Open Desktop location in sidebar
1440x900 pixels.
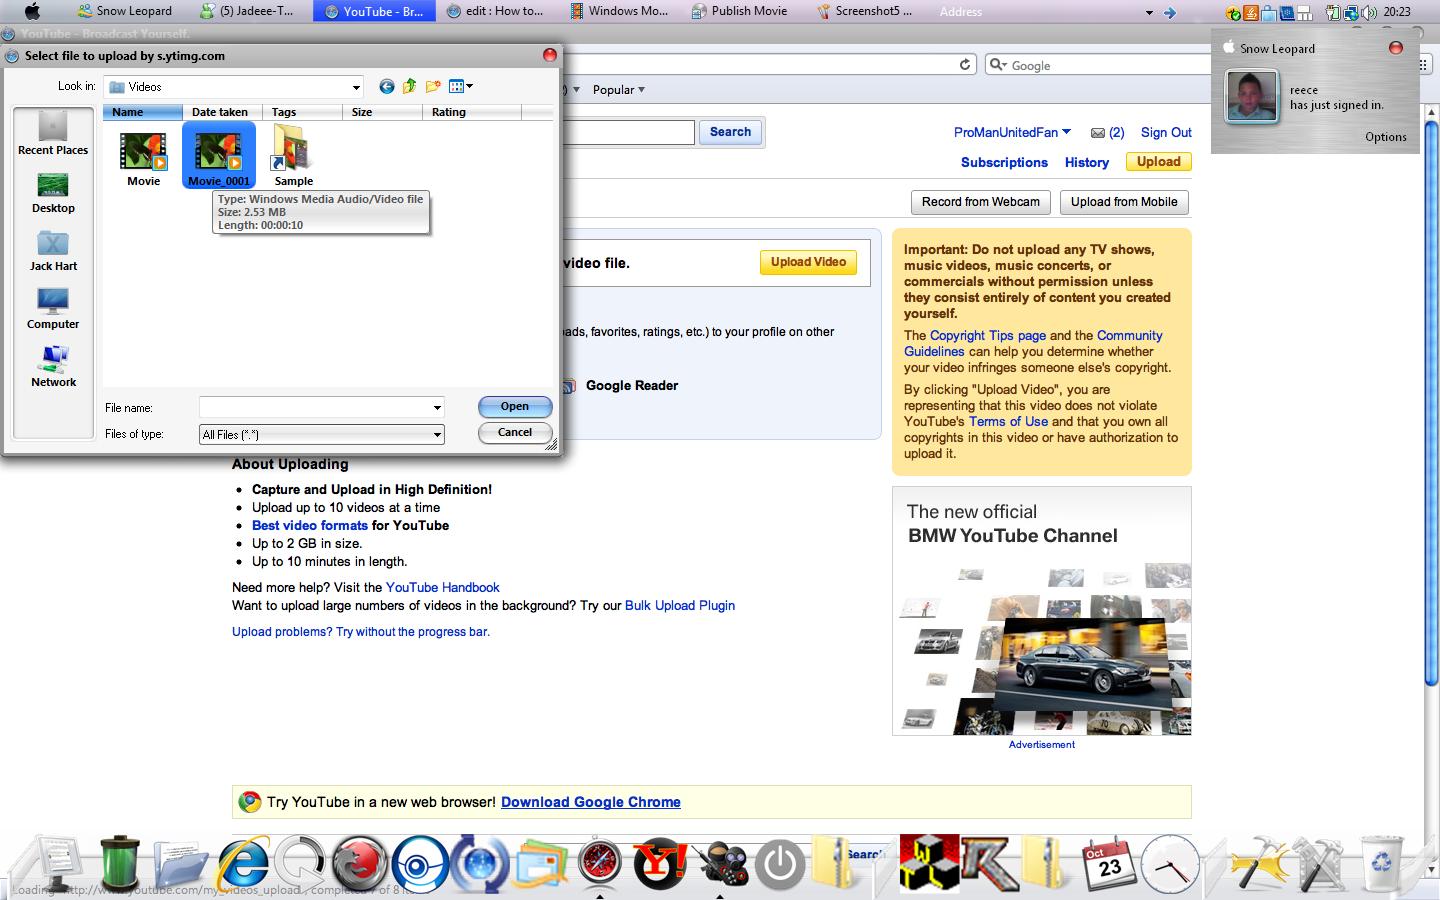(53, 193)
